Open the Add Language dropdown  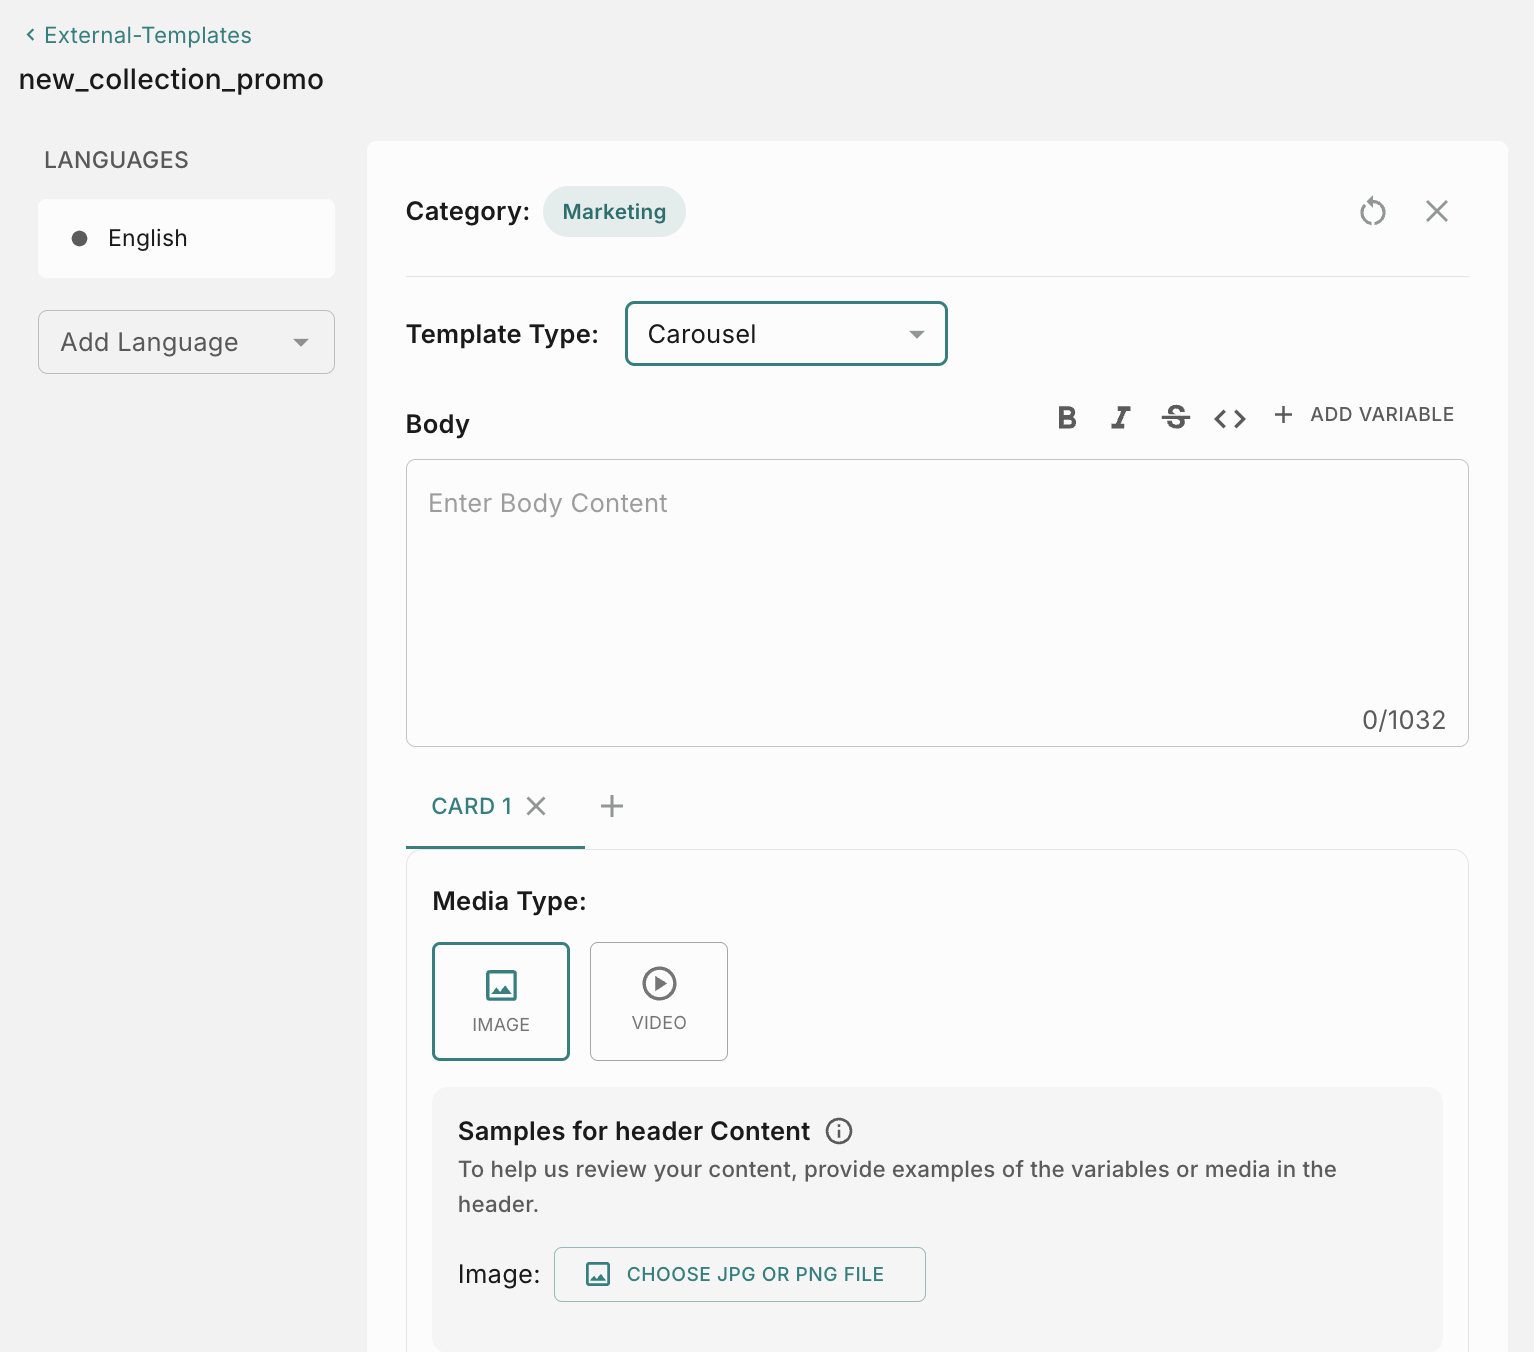click(x=186, y=342)
